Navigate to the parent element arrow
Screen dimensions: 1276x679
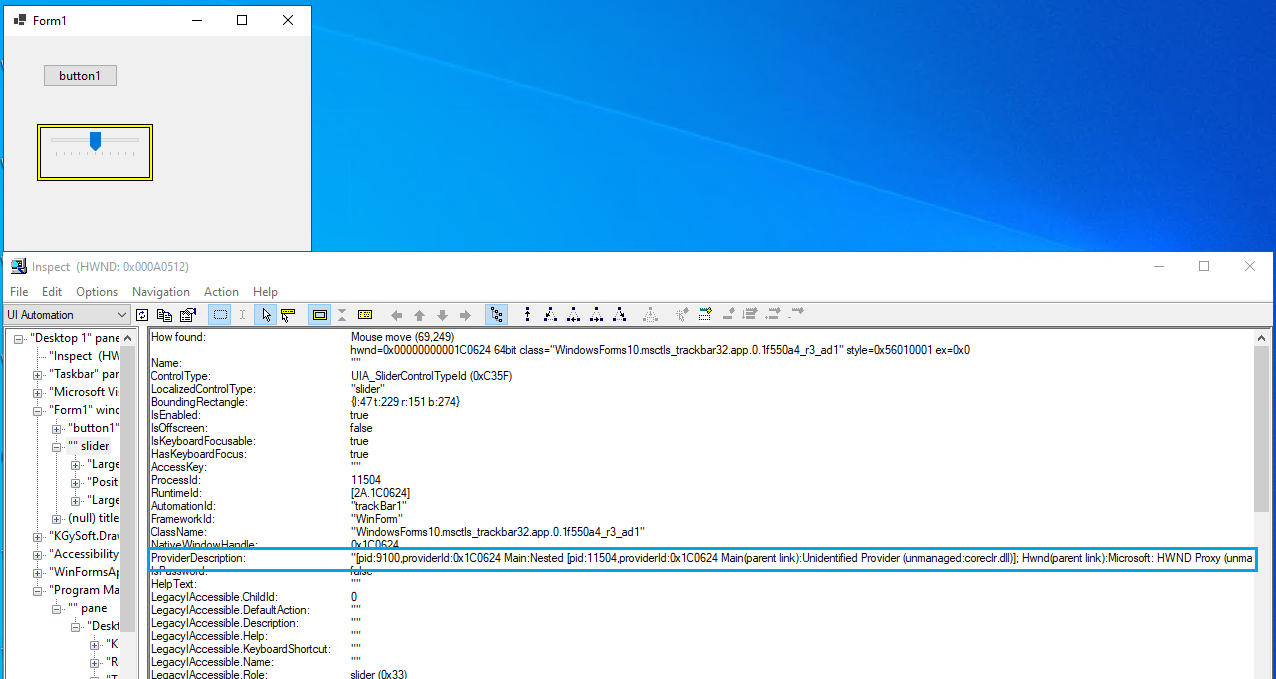point(419,314)
